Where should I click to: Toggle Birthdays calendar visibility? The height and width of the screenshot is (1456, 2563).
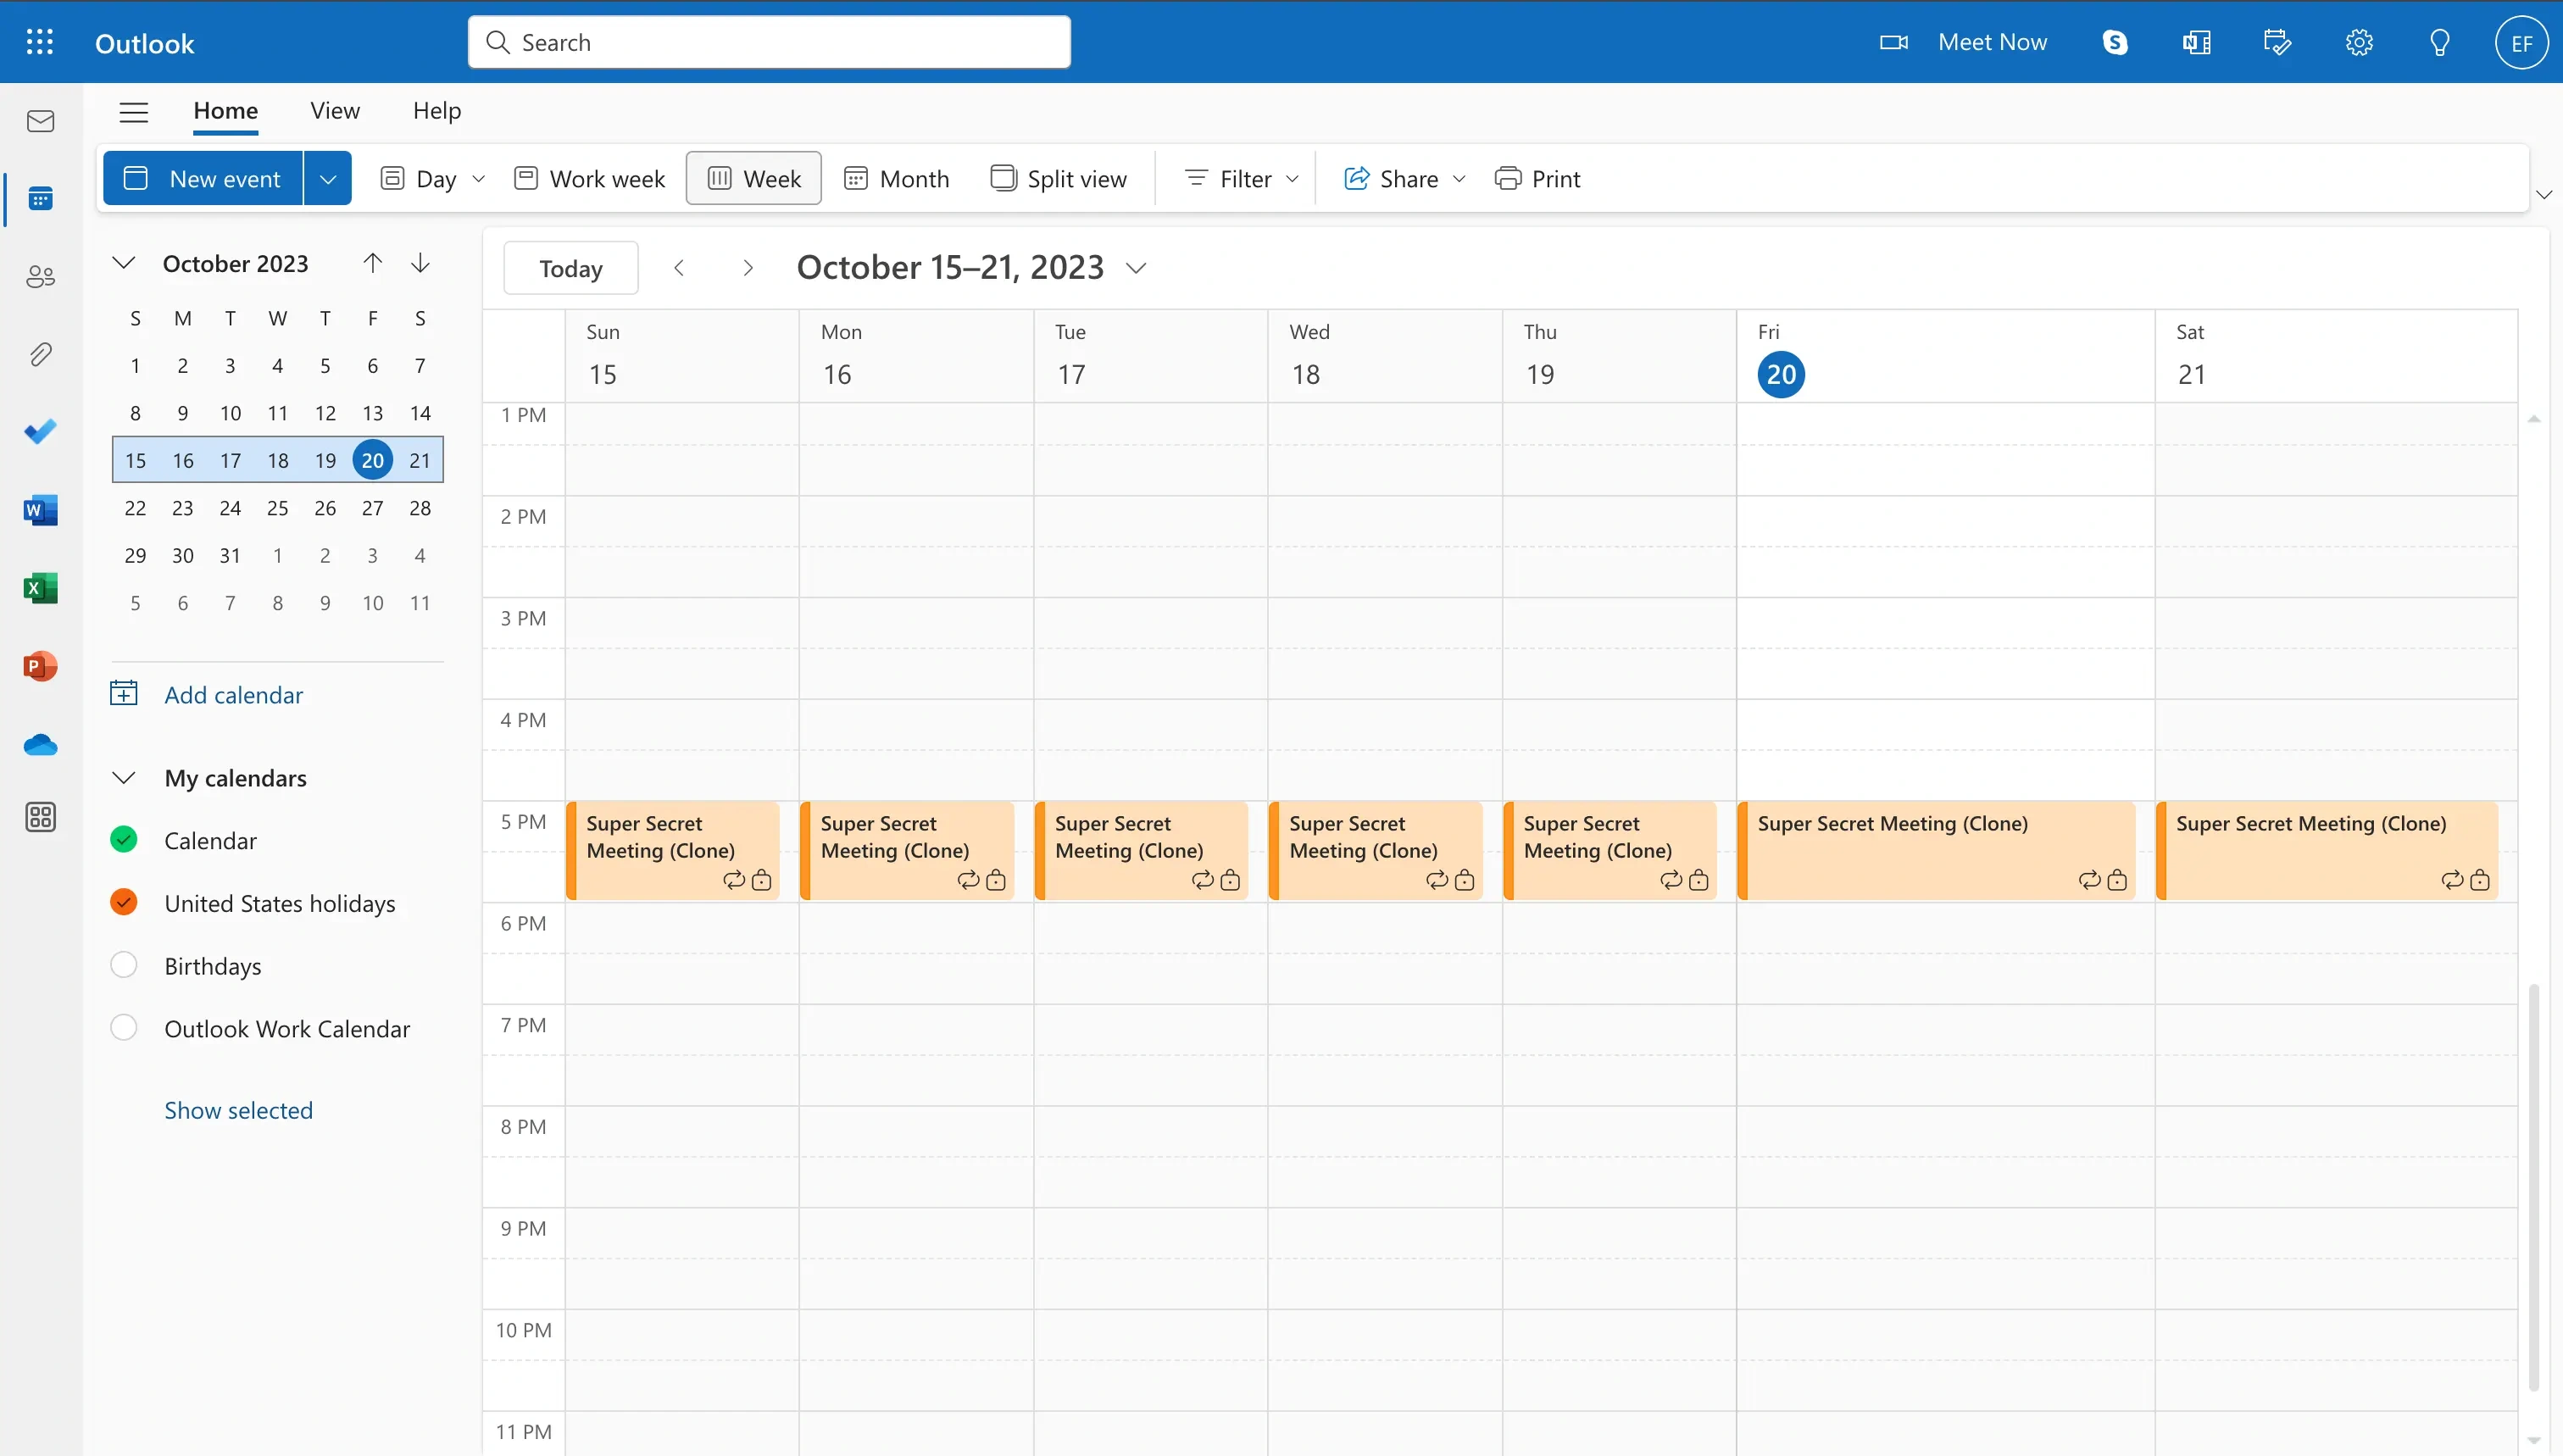[123, 964]
